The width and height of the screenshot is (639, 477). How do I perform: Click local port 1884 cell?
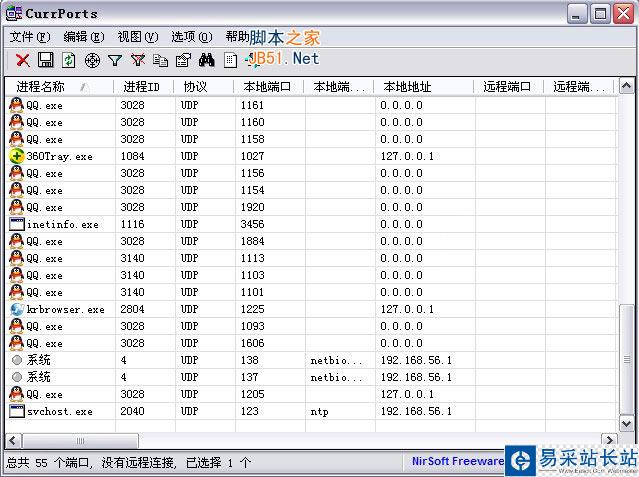click(x=252, y=241)
